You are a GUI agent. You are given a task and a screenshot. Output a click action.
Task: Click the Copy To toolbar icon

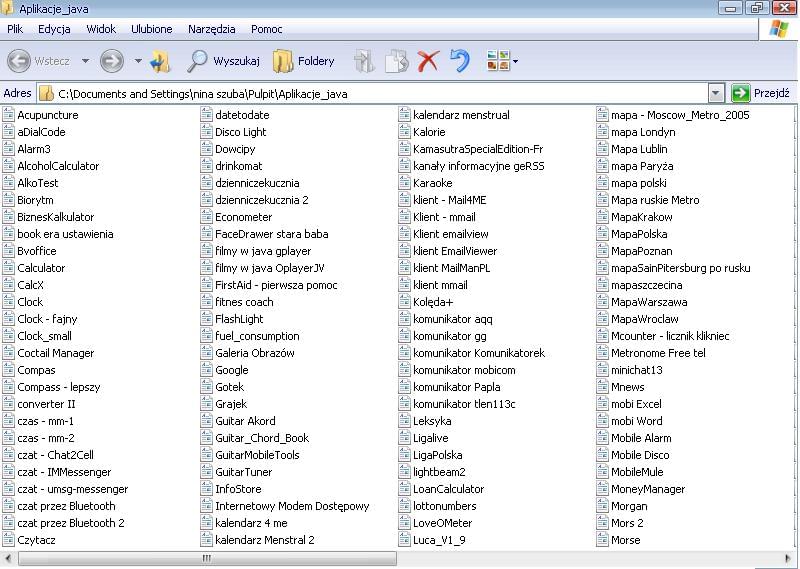pyautogui.click(x=396, y=61)
